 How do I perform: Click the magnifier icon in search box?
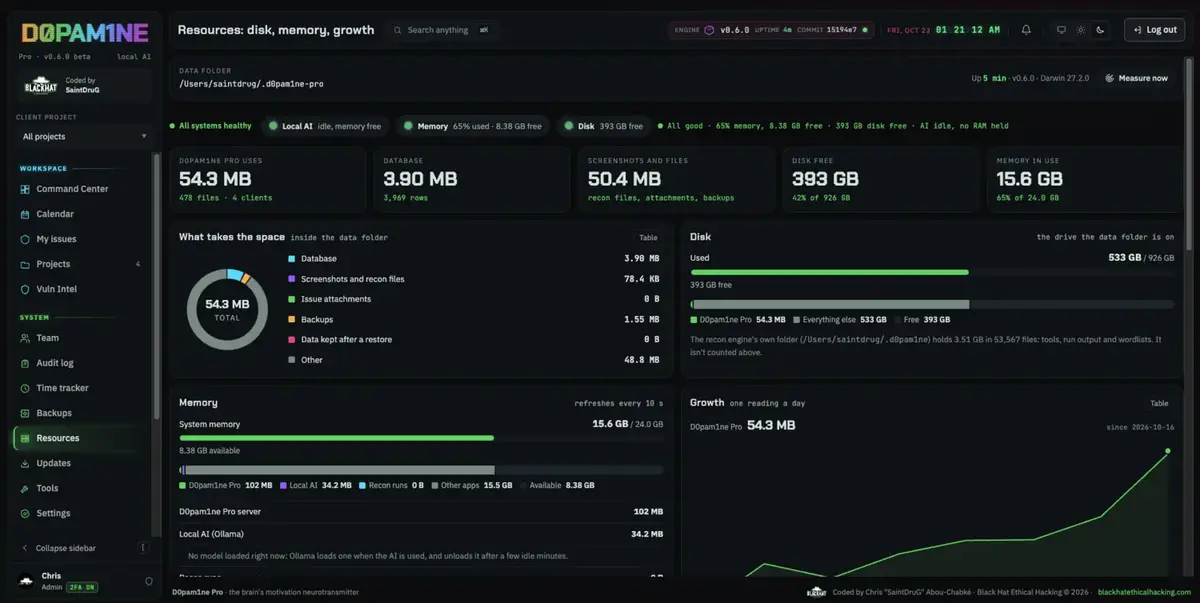(398, 30)
